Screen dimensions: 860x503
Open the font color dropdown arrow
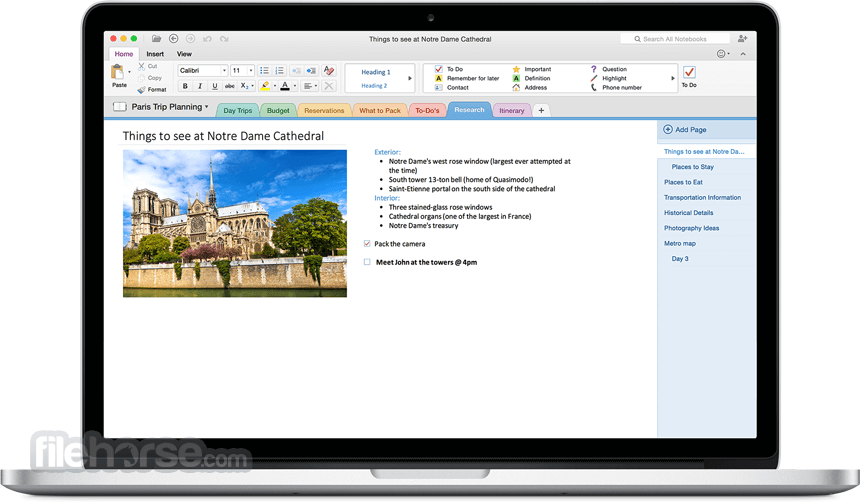point(295,86)
